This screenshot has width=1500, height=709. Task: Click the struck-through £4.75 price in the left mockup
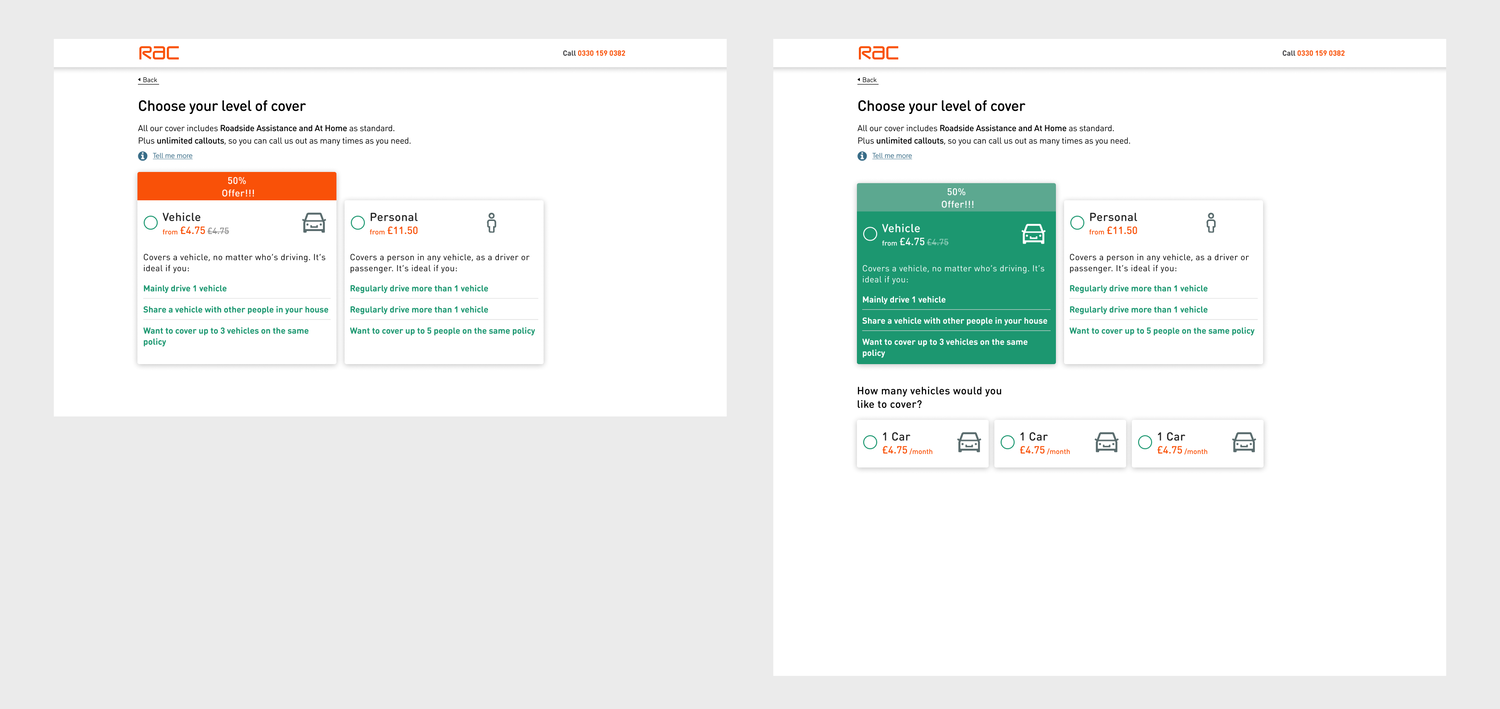click(x=218, y=231)
